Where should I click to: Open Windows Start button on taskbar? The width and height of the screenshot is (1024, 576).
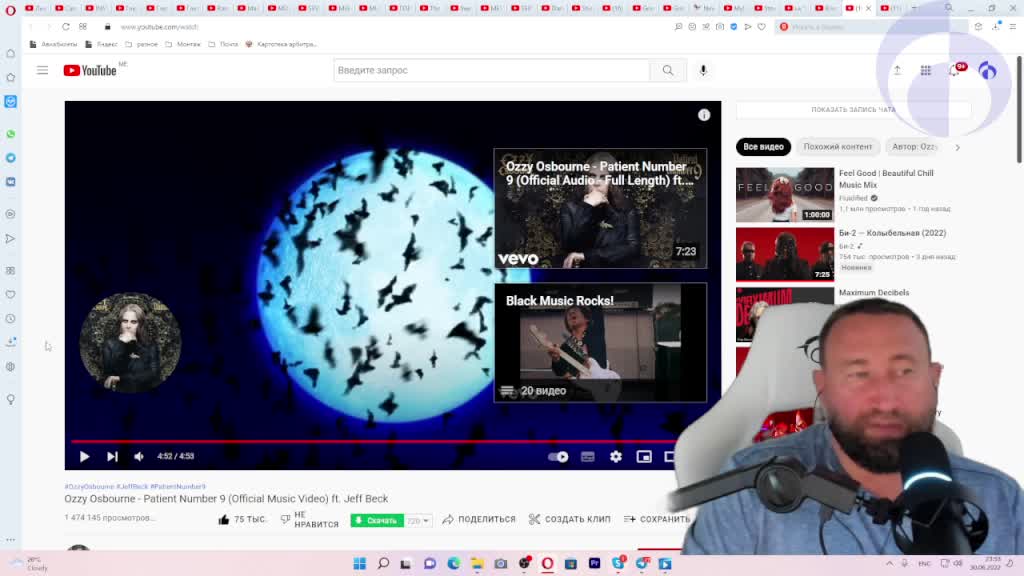click(x=359, y=564)
